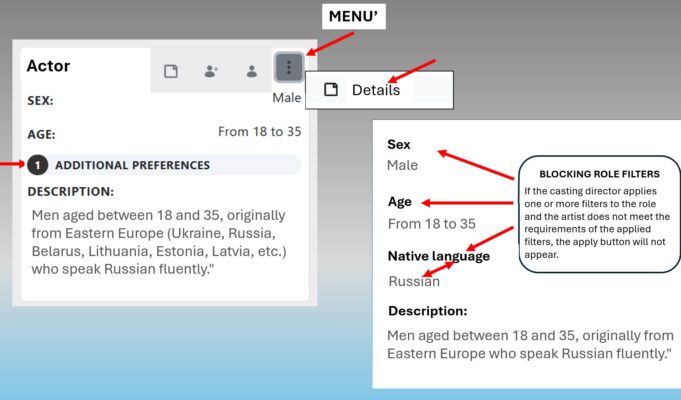Click the Age heading in details panel

tap(400, 202)
